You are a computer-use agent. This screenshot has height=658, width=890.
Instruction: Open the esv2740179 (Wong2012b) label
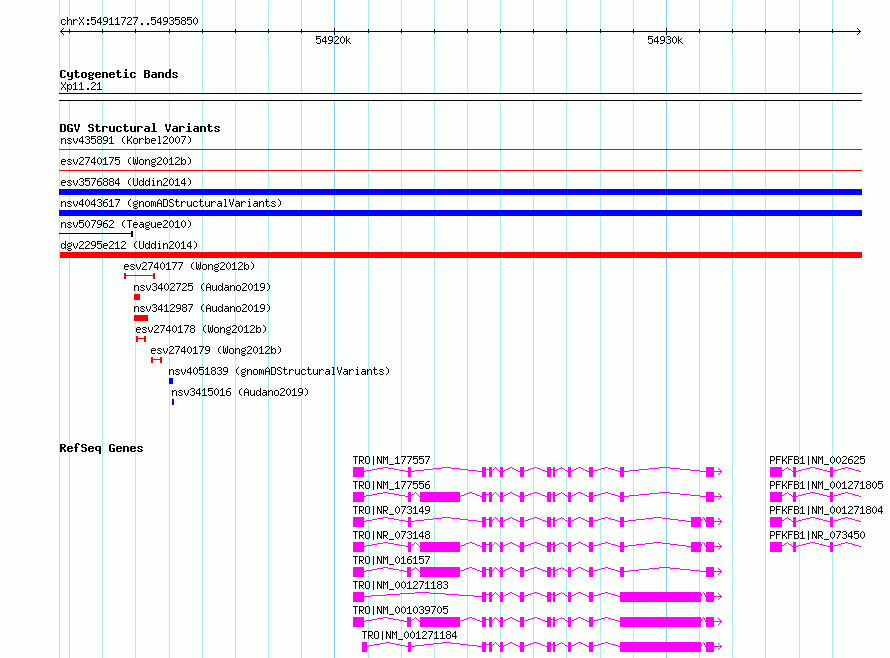coord(216,350)
